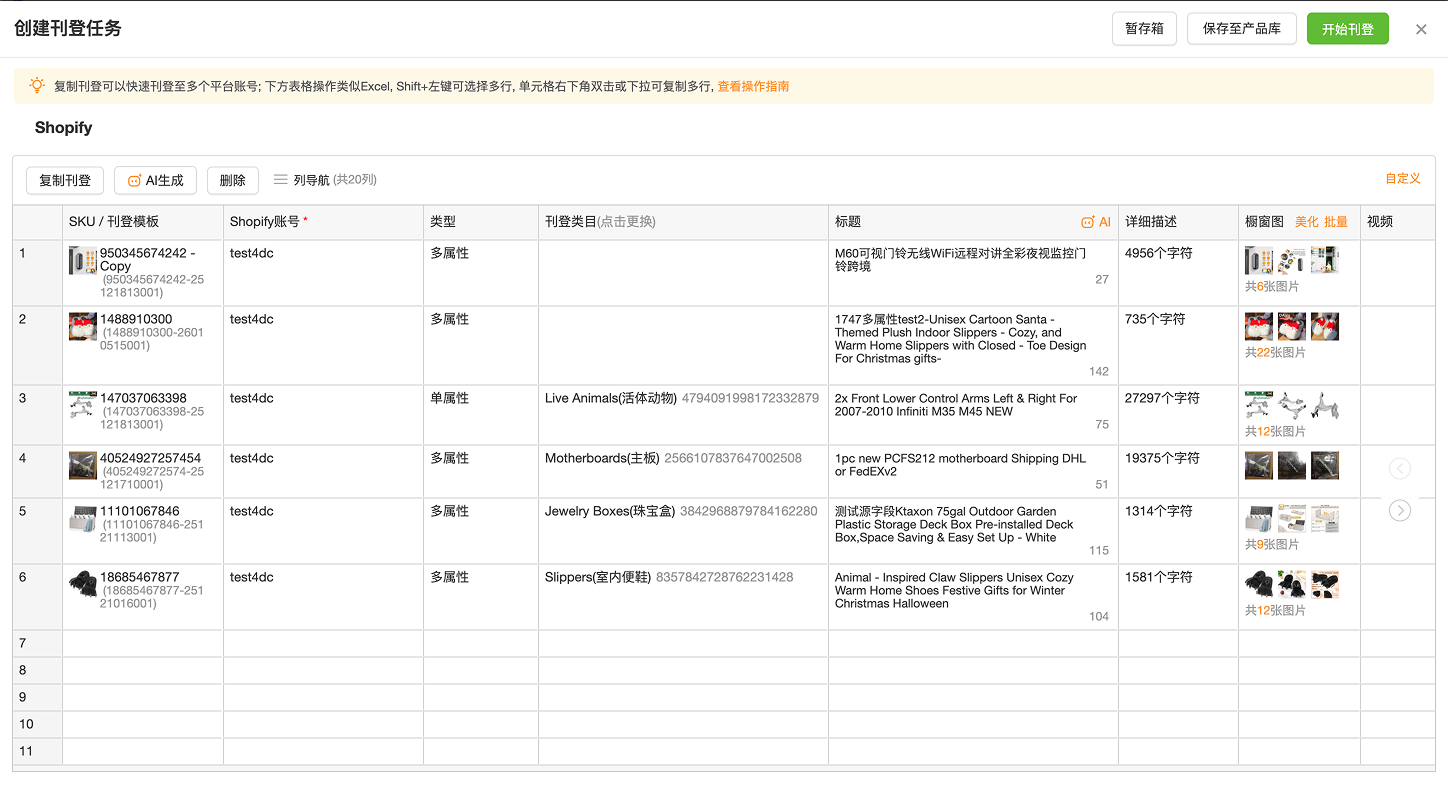Close the 创建刊登任务 dialog
Image resolution: width=1448 pixels, height=788 pixels.
point(1421,29)
